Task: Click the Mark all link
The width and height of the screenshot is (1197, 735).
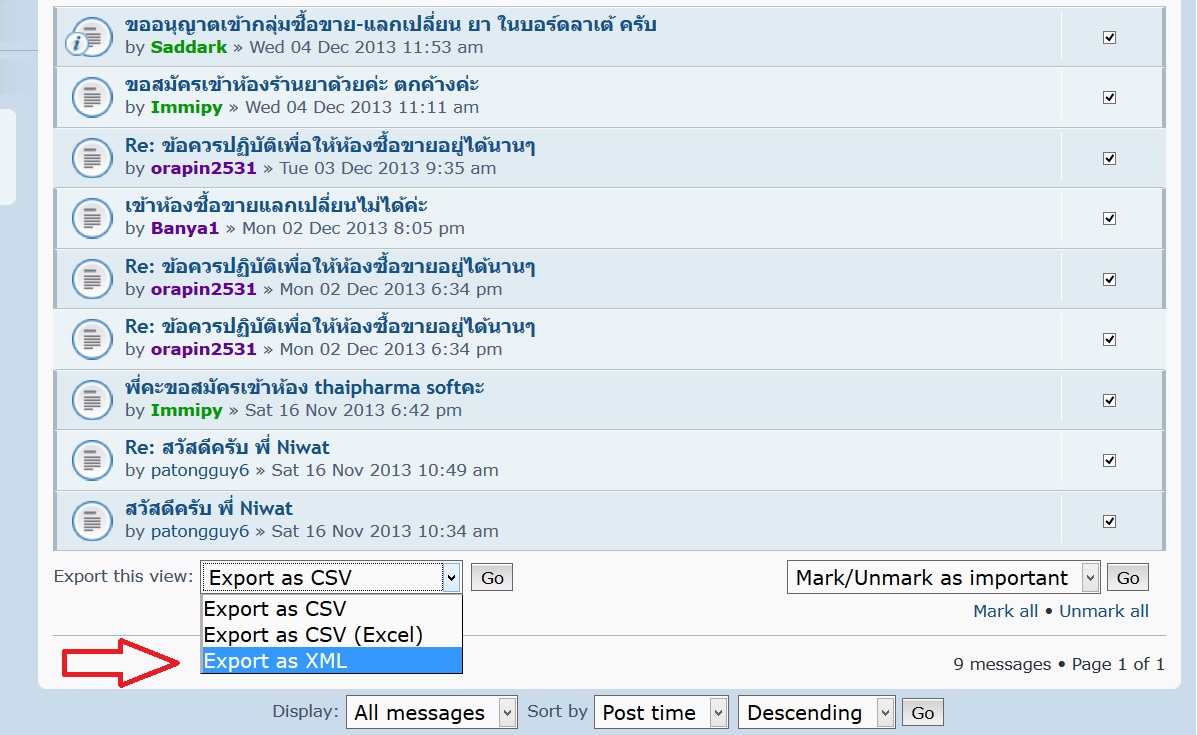Action: (x=1005, y=611)
